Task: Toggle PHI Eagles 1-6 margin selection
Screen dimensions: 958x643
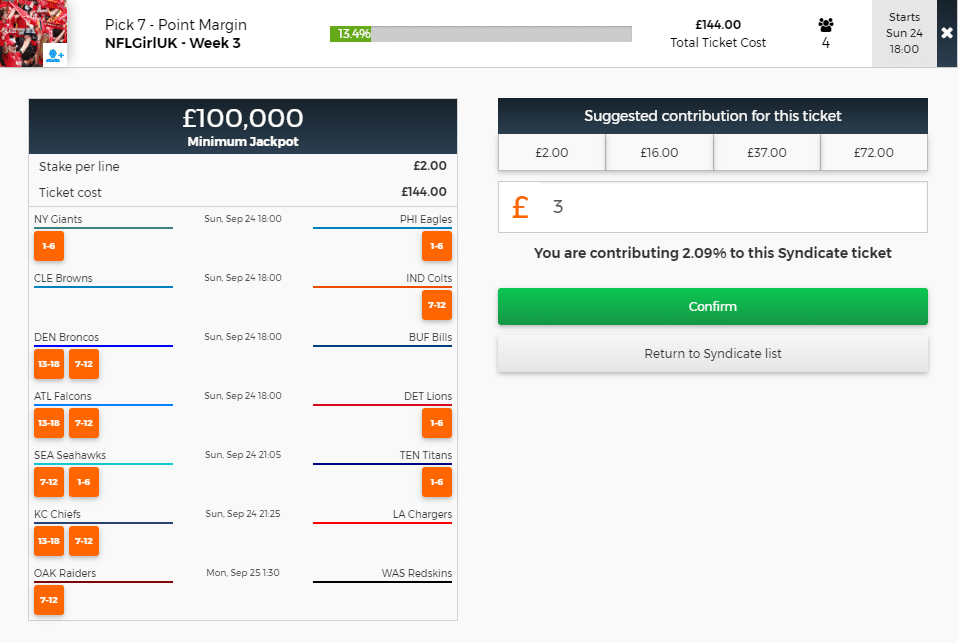Action: pyautogui.click(x=437, y=246)
